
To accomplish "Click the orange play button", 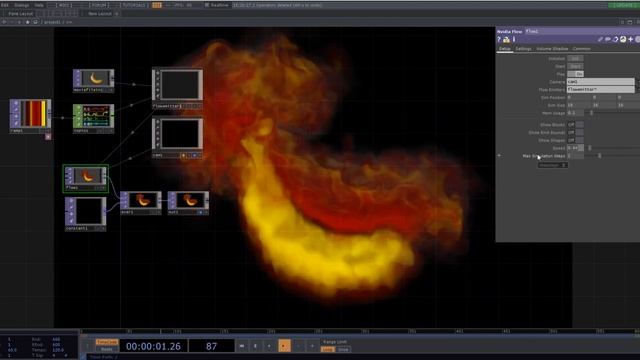I will point(284,346).
